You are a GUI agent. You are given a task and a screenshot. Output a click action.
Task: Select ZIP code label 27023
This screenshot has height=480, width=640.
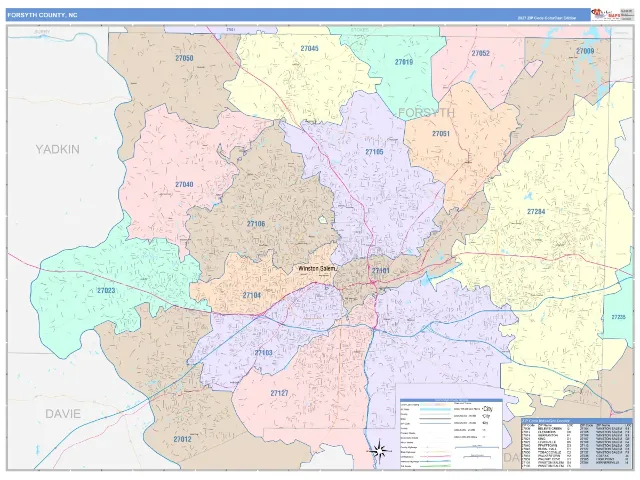click(106, 291)
